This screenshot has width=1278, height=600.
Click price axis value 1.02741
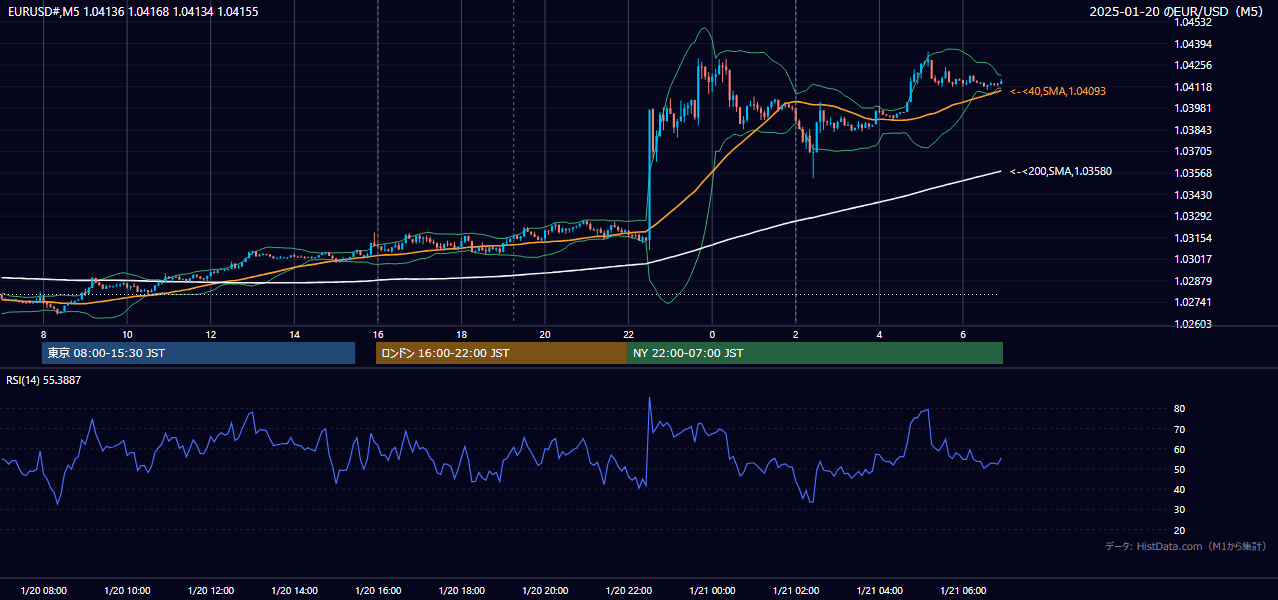click(1194, 302)
